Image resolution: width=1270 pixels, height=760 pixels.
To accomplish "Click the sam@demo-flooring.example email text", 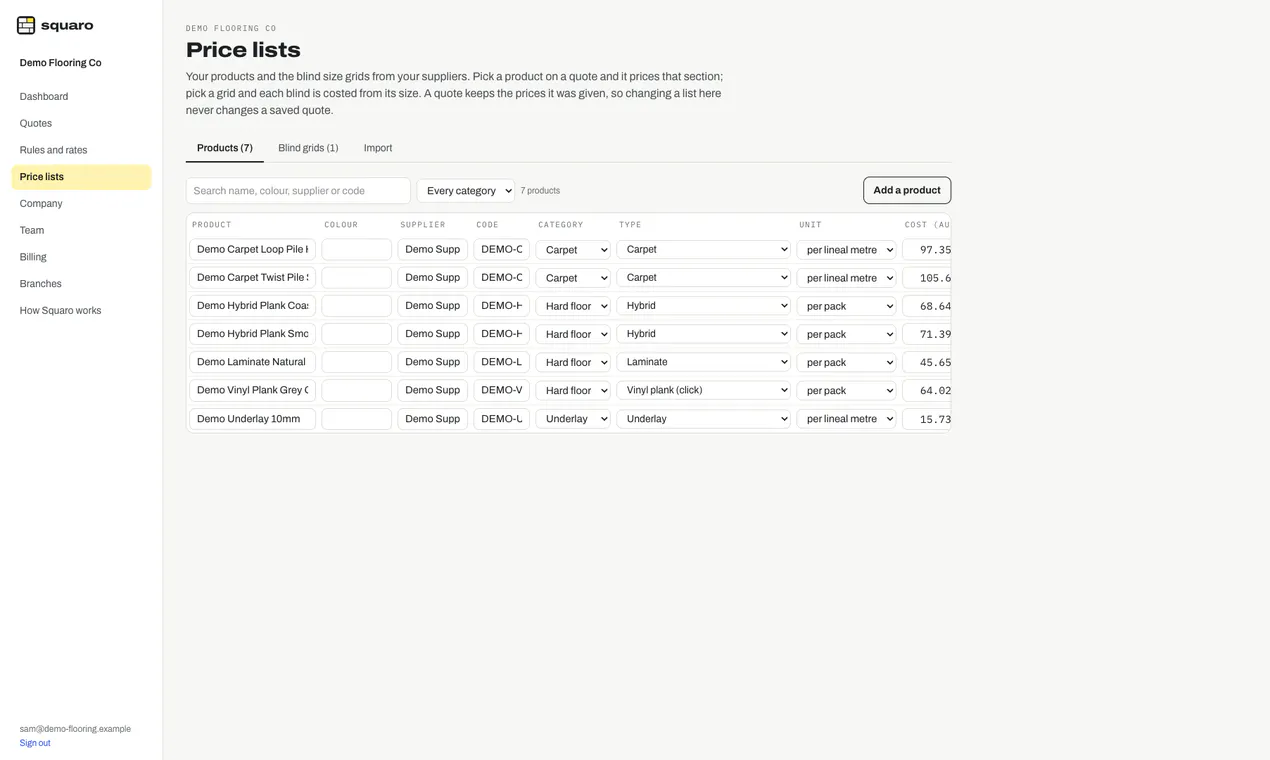I will (75, 729).
